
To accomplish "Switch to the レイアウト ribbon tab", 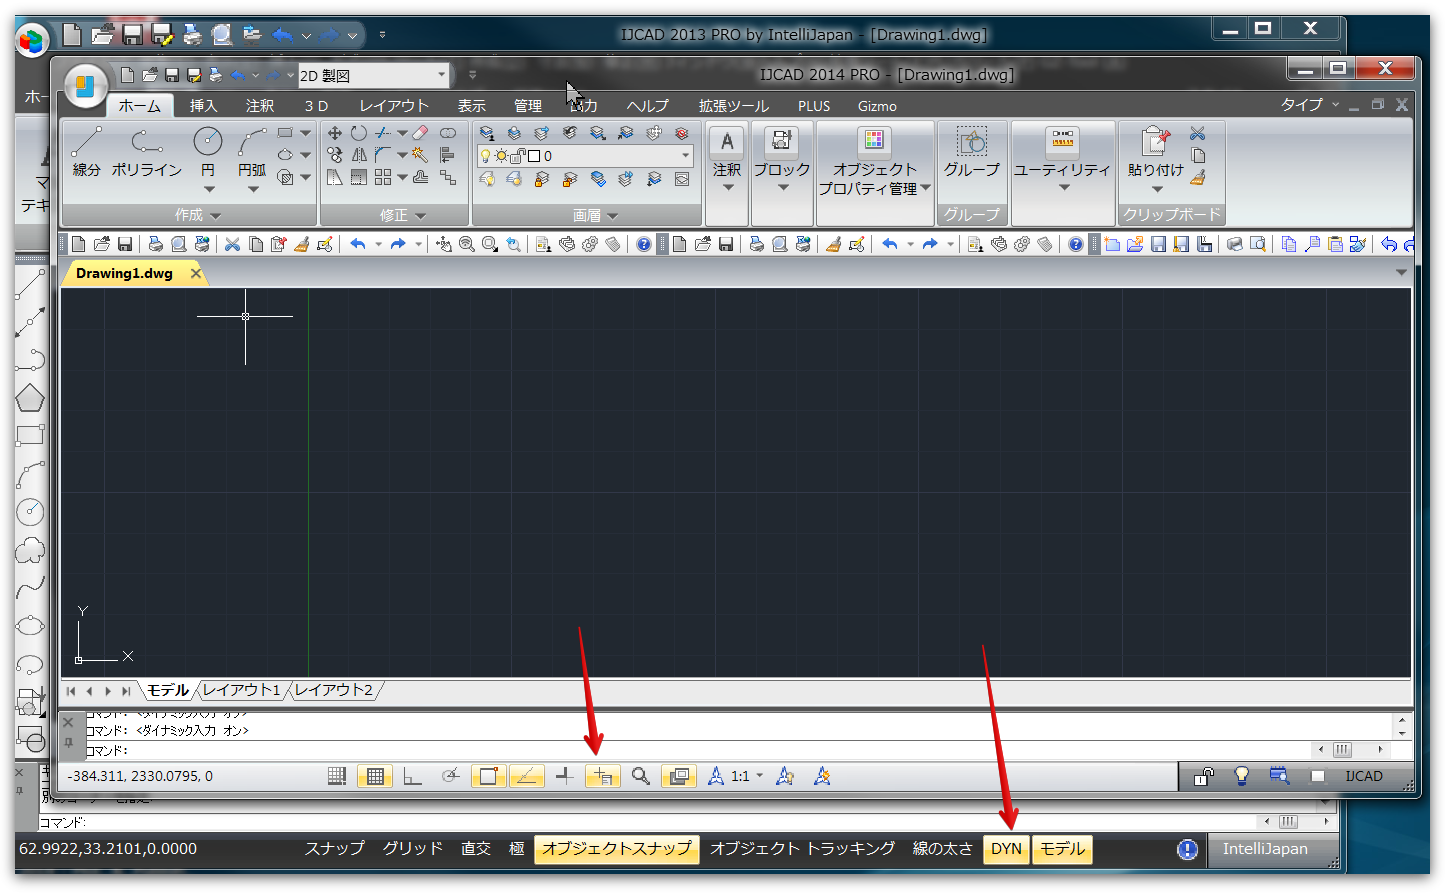I will coord(394,105).
